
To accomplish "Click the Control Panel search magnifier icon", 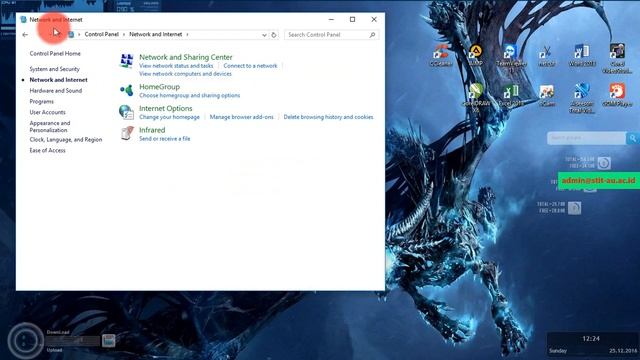I will (x=372, y=35).
